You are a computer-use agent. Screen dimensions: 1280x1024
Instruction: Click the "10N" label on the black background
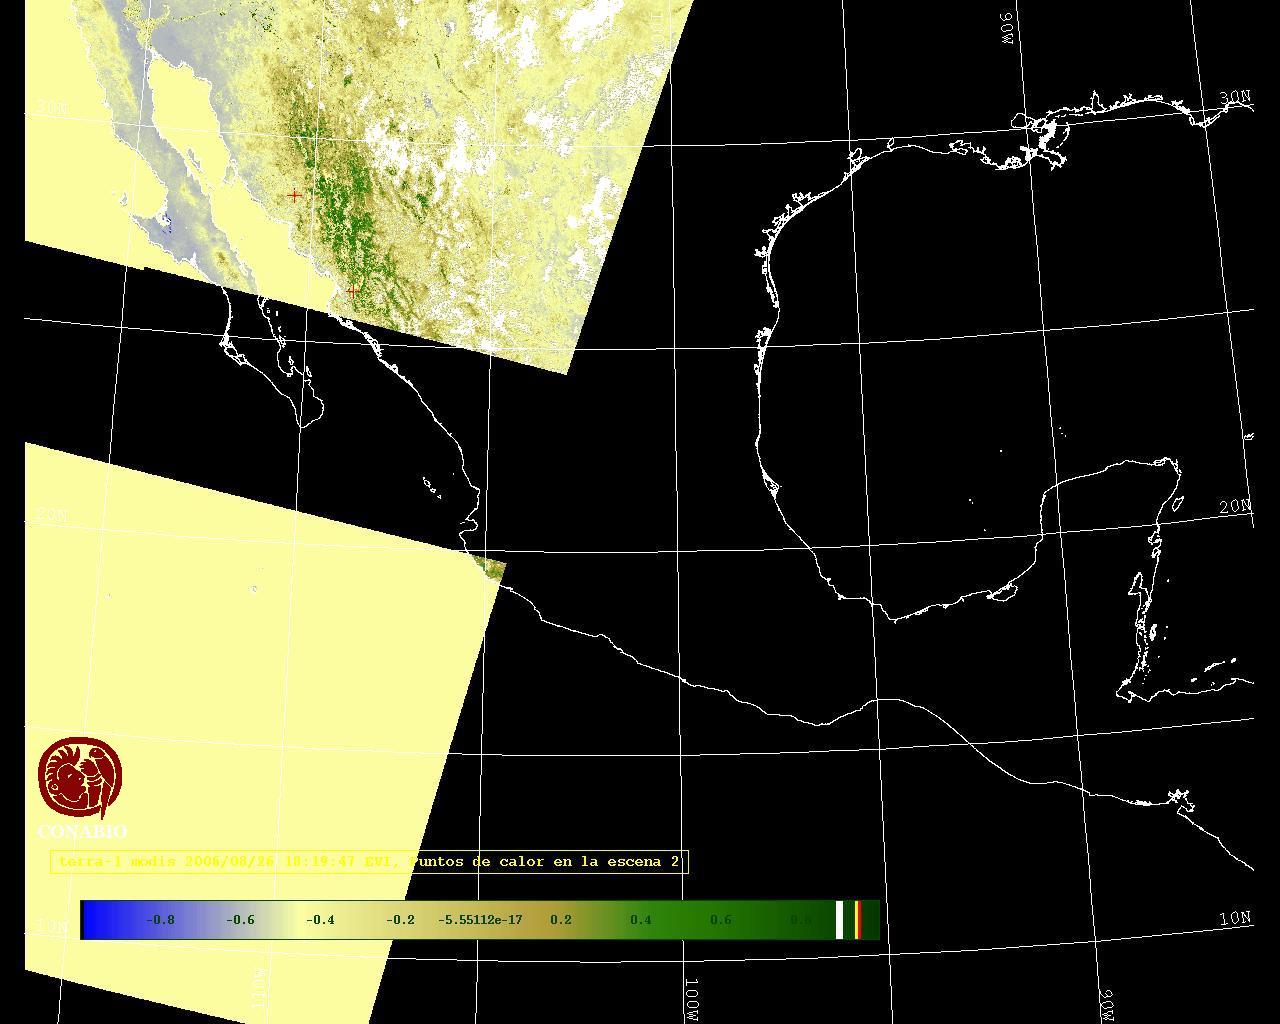click(x=1236, y=917)
